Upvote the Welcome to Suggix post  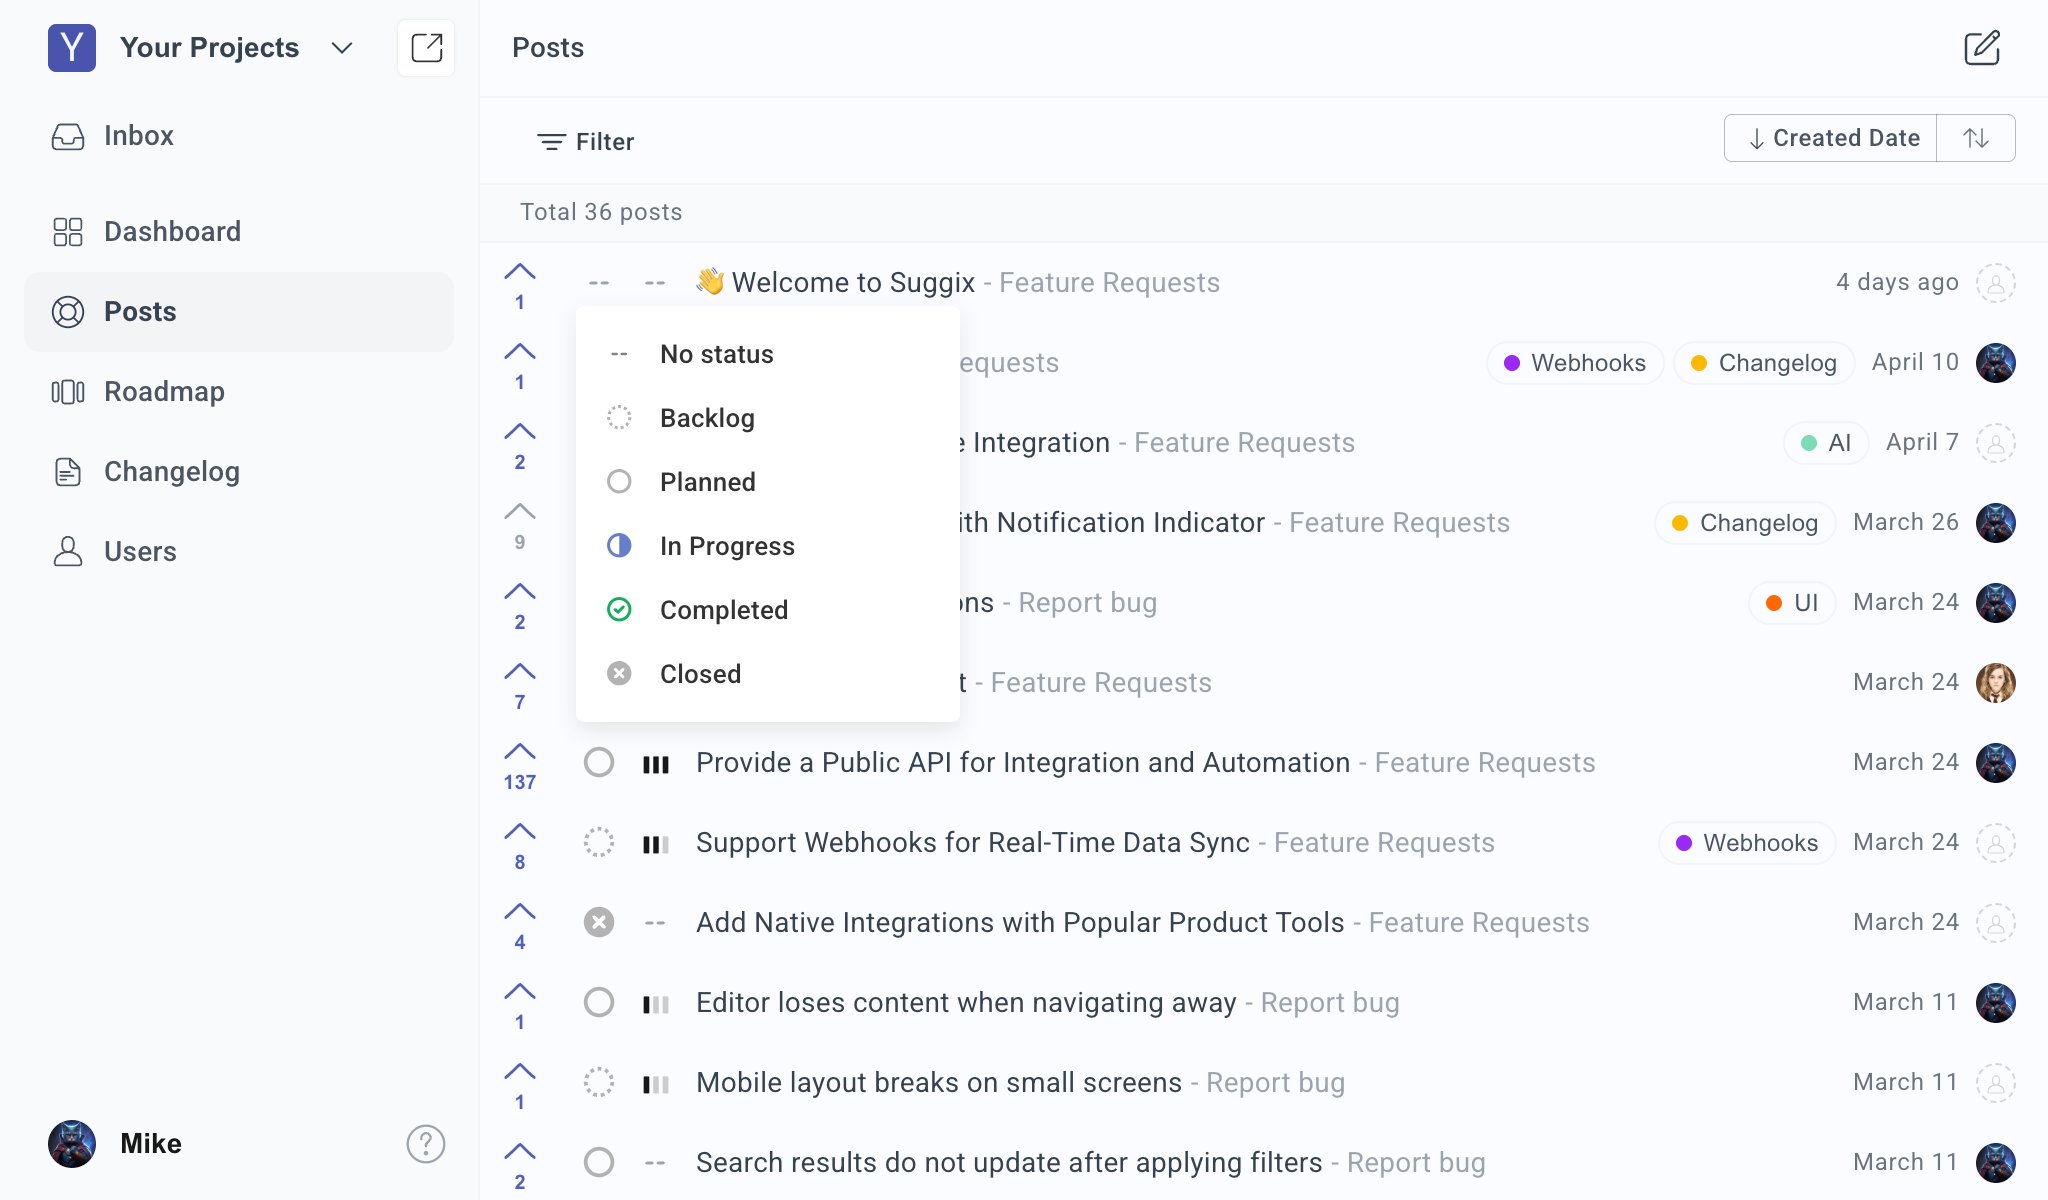(x=520, y=286)
